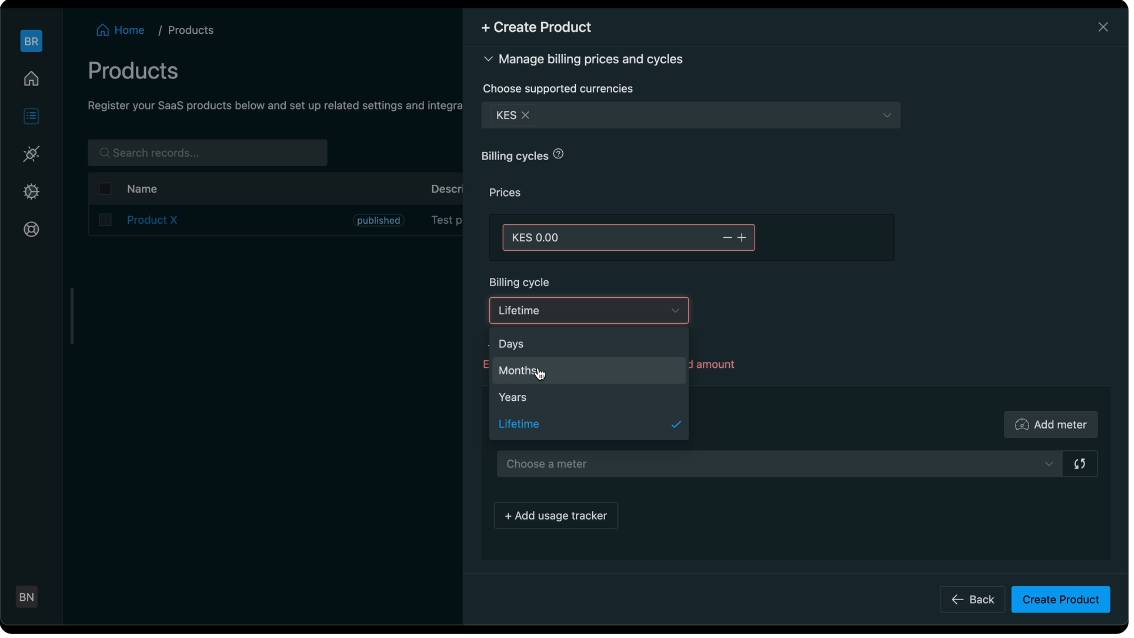This screenshot has width=1134, height=638.
Task: Click the refresh meters icon button
Action: coord(1080,464)
